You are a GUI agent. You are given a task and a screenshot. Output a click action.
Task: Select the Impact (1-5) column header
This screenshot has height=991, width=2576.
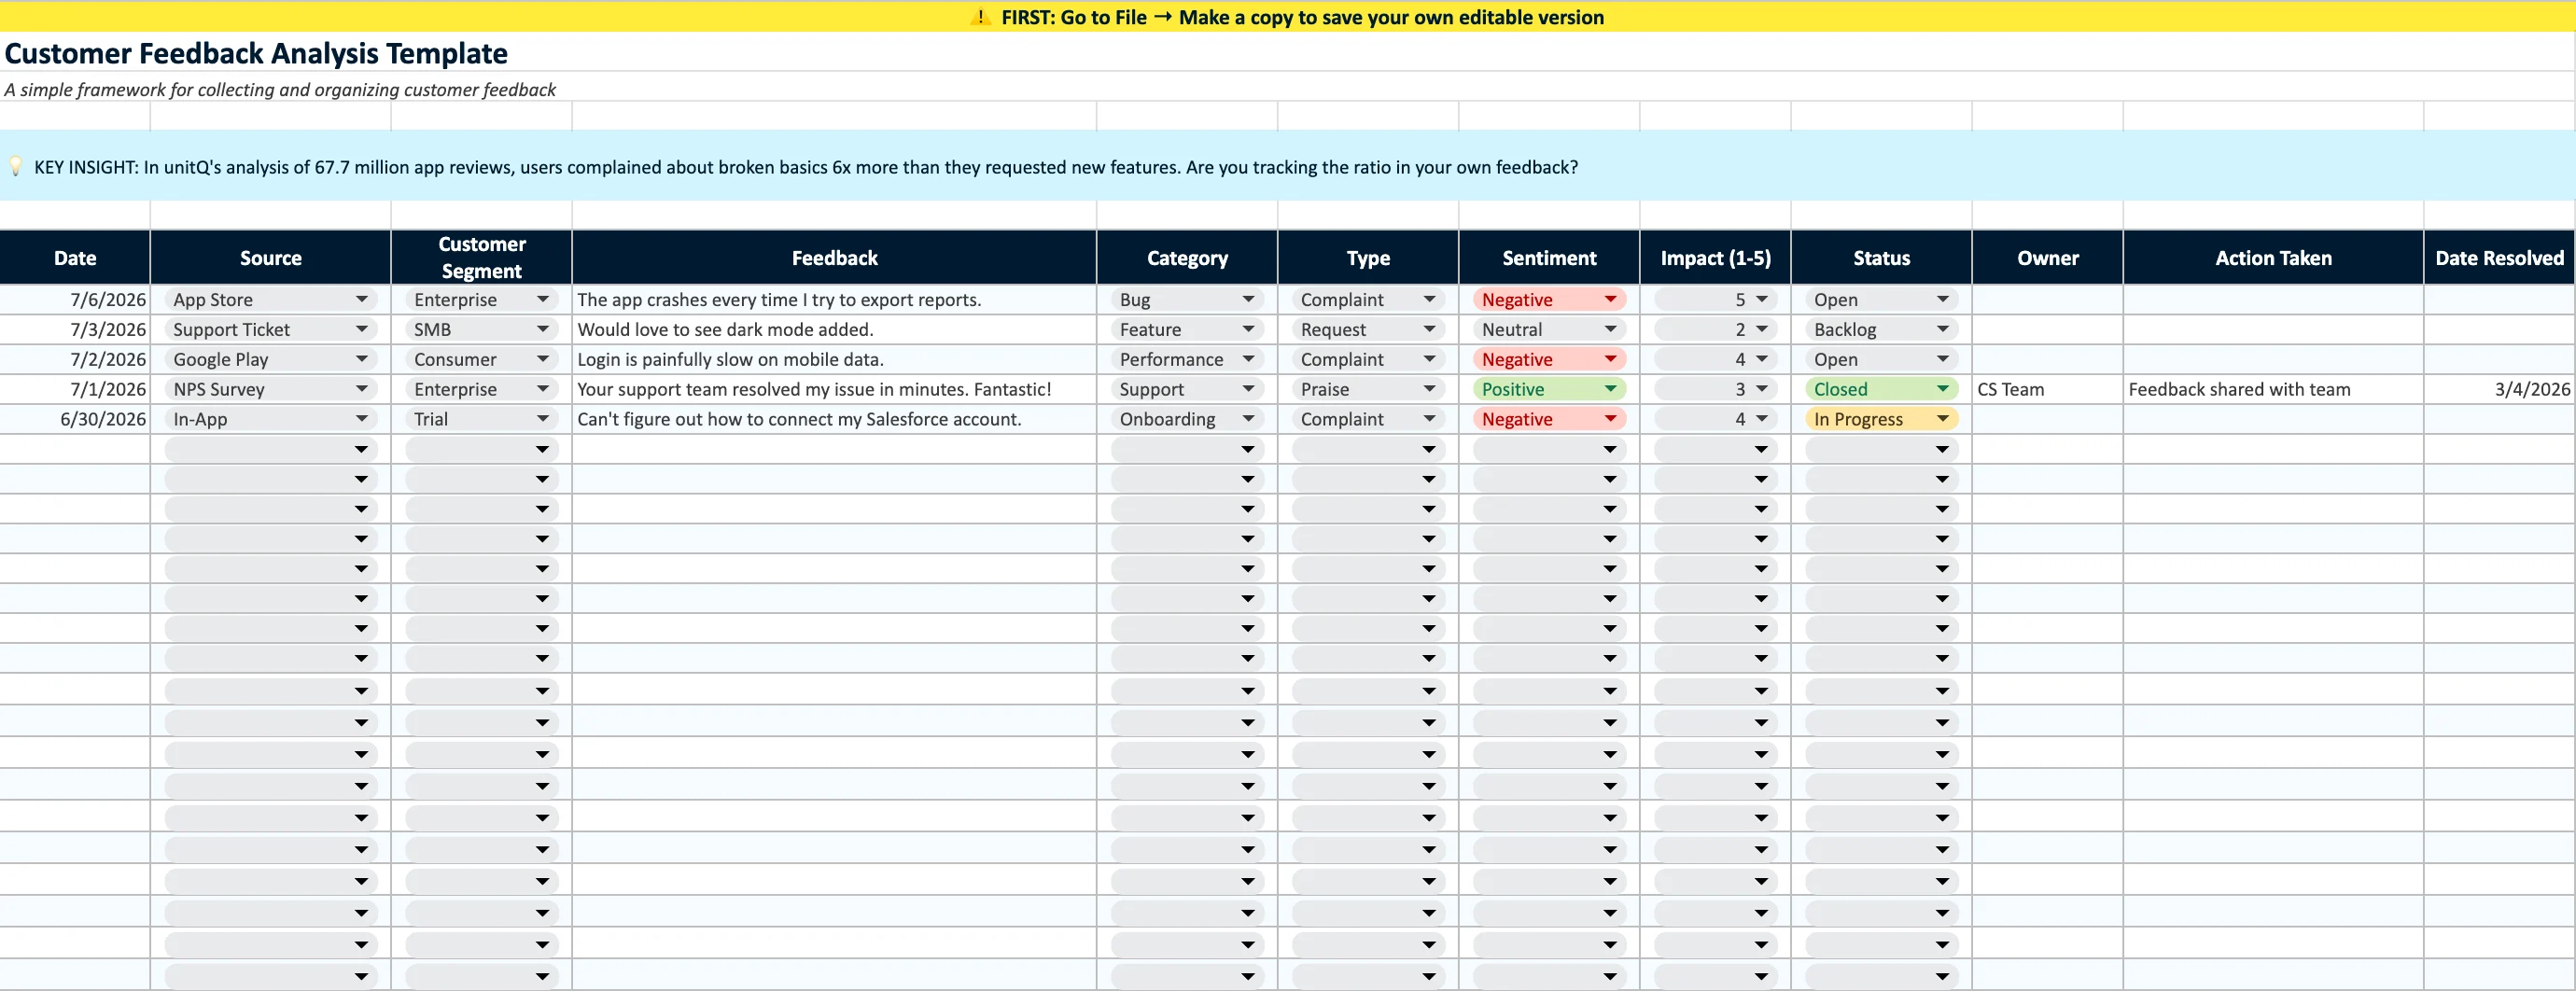pos(1715,258)
